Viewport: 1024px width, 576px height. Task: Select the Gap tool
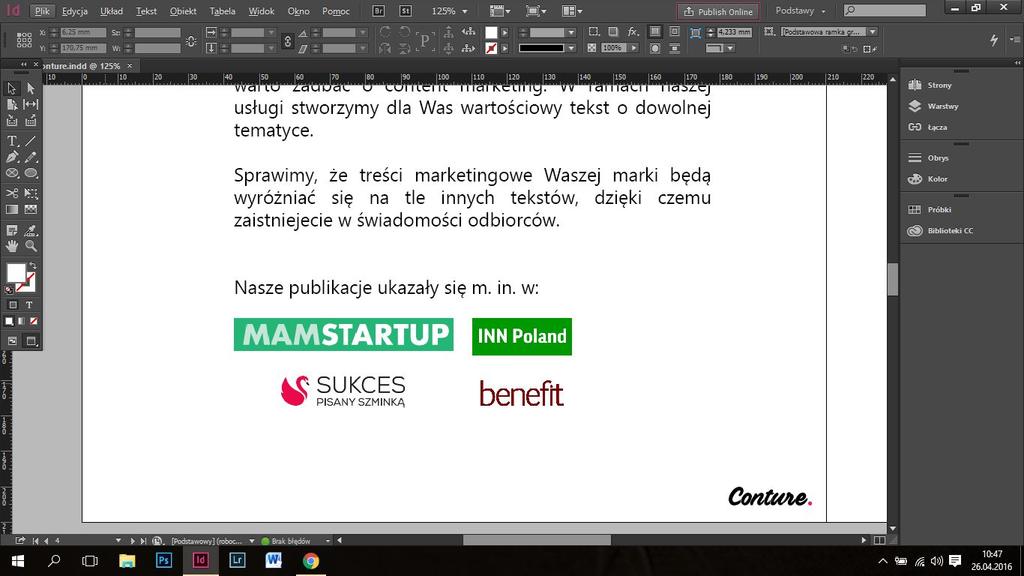click(x=31, y=104)
